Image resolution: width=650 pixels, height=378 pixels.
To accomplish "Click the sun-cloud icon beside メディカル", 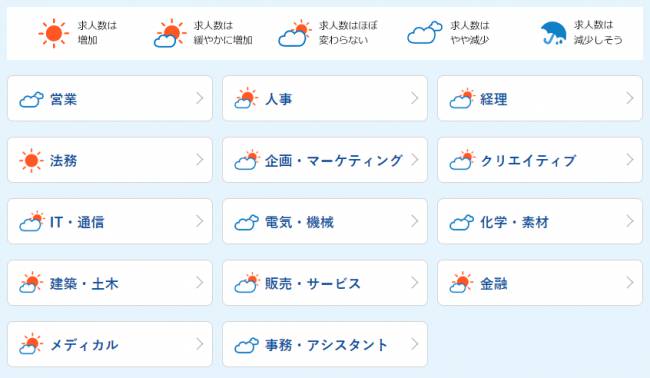I will (31, 344).
